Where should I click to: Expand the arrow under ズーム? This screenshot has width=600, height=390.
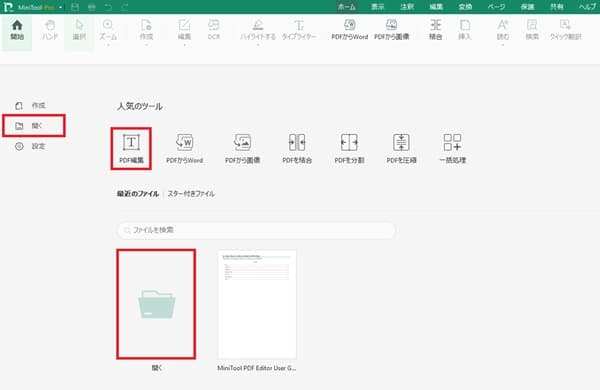[x=108, y=45]
